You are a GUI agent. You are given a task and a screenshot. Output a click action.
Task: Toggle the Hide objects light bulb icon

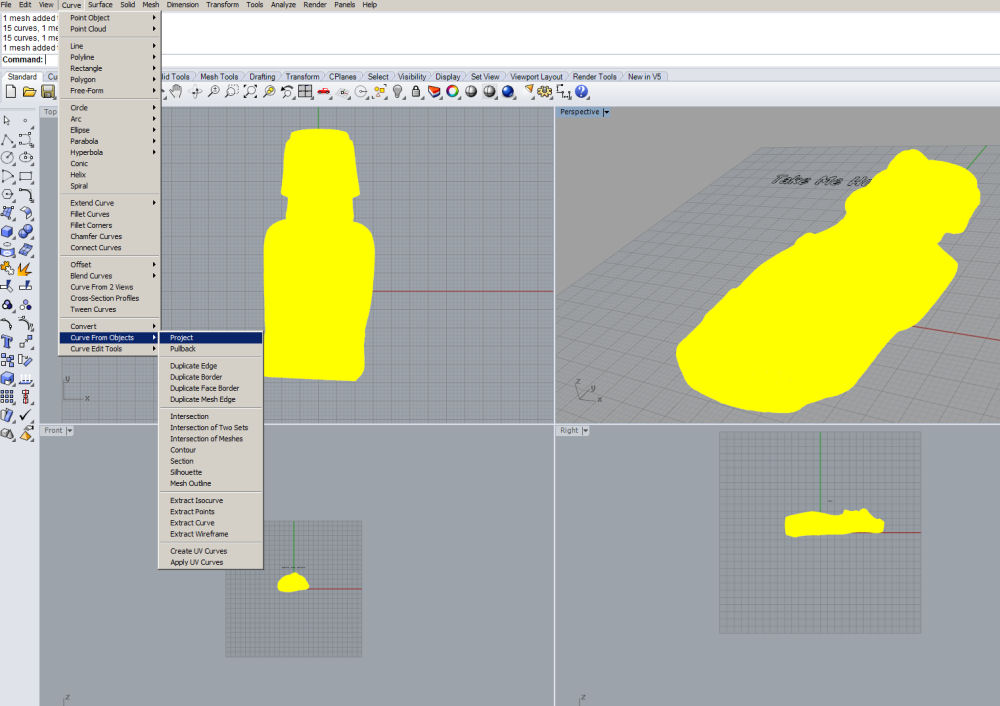click(397, 92)
